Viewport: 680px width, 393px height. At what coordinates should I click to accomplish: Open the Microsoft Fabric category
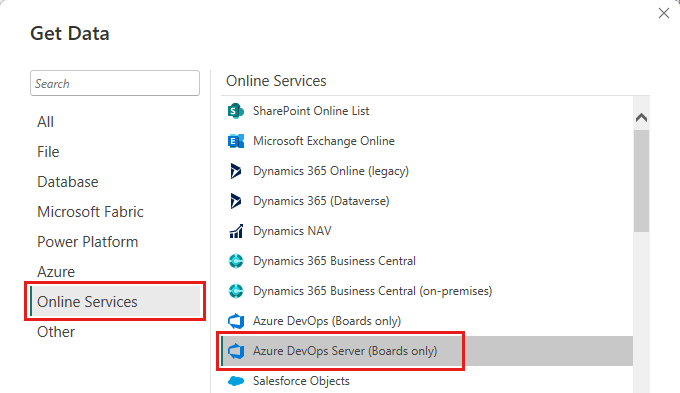[90, 212]
